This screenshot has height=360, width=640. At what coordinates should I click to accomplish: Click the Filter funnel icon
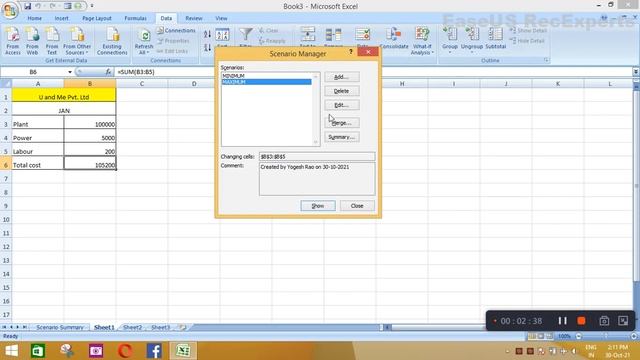246,35
